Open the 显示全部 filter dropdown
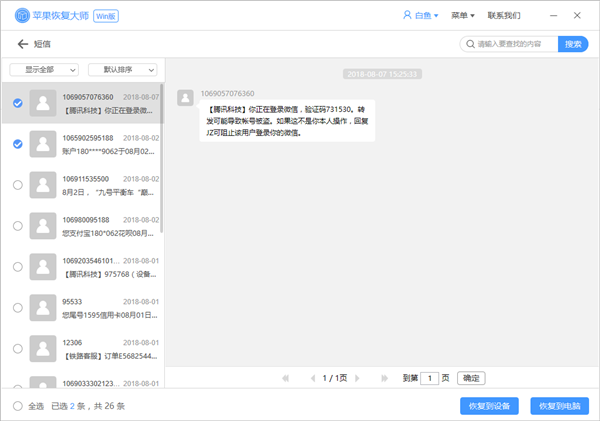Viewport: 600px width, 421px height. click(44, 70)
